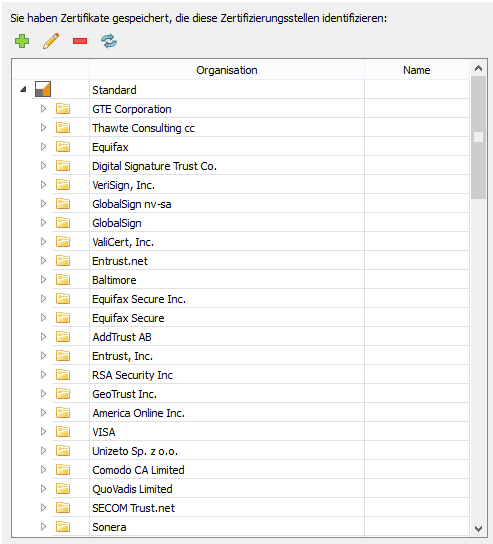Select the Baltimore row label
Screen dimensions: 493x544
click(x=114, y=280)
